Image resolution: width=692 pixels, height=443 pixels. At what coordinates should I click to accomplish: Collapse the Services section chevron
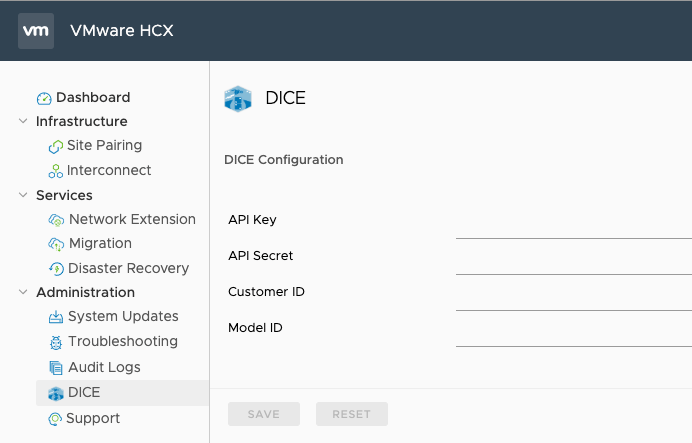click(24, 195)
